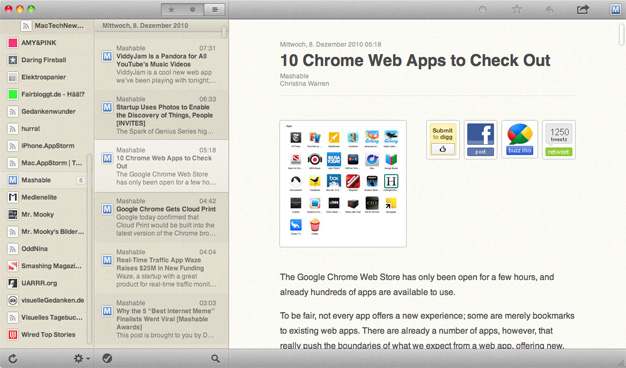Open the hurra! feed
Screen dimensions: 626x368
coord(47,129)
